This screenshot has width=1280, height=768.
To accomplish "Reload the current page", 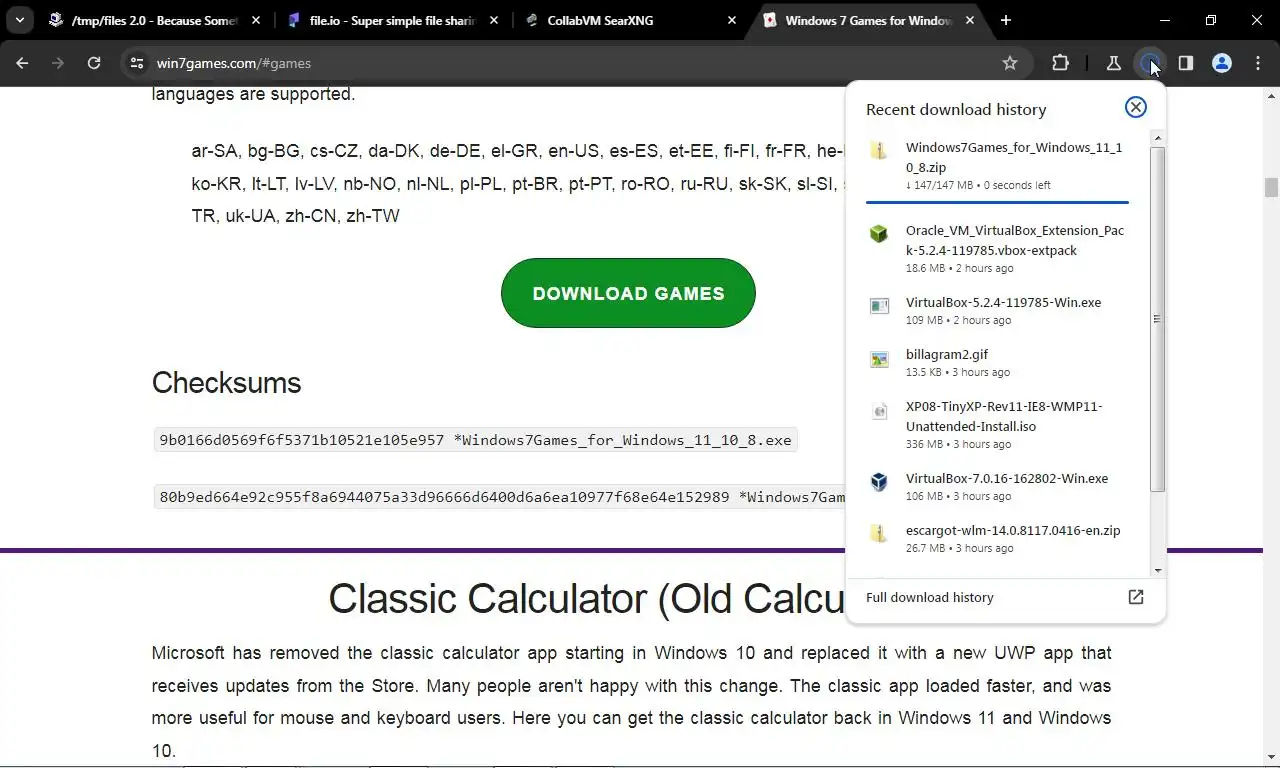I will click(94, 63).
